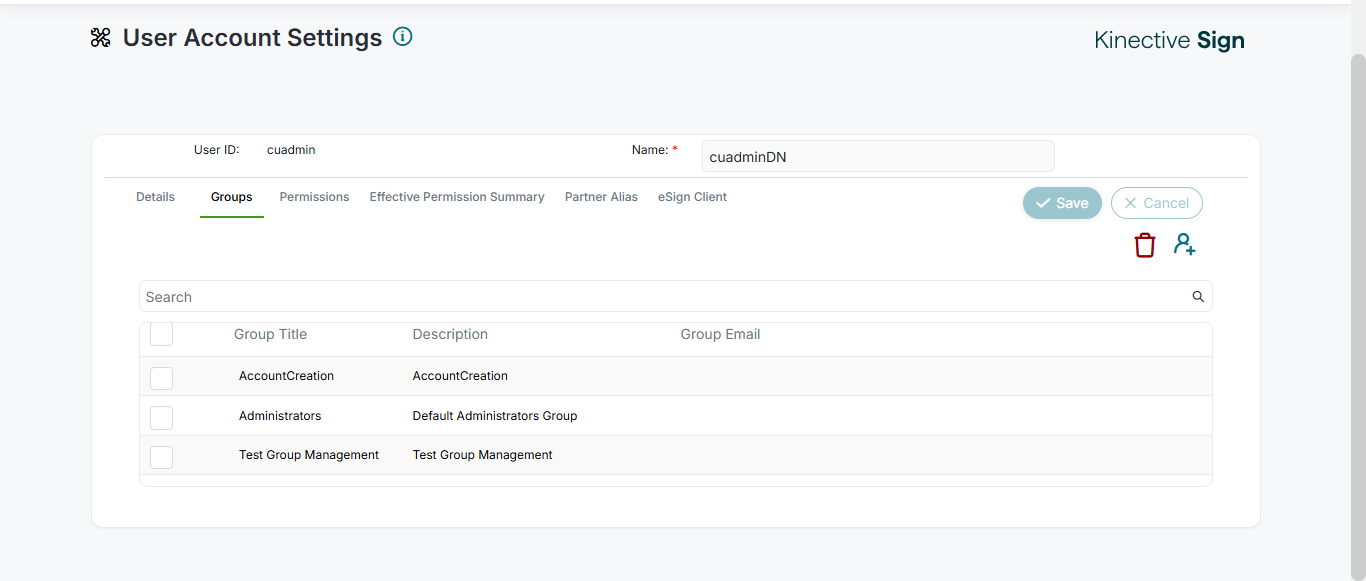Open Effective Permission Summary tab

(x=457, y=197)
